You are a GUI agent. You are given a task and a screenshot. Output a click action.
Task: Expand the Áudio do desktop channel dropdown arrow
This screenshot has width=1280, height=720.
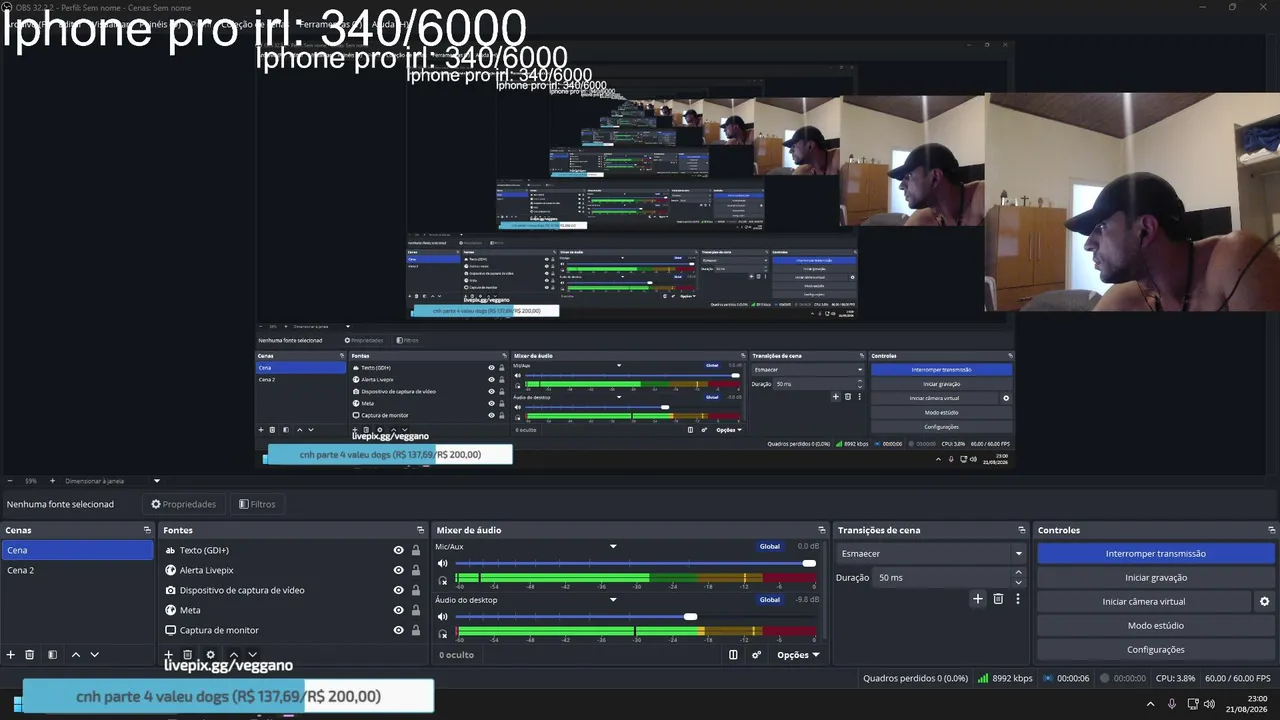click(x=613, y=600)
